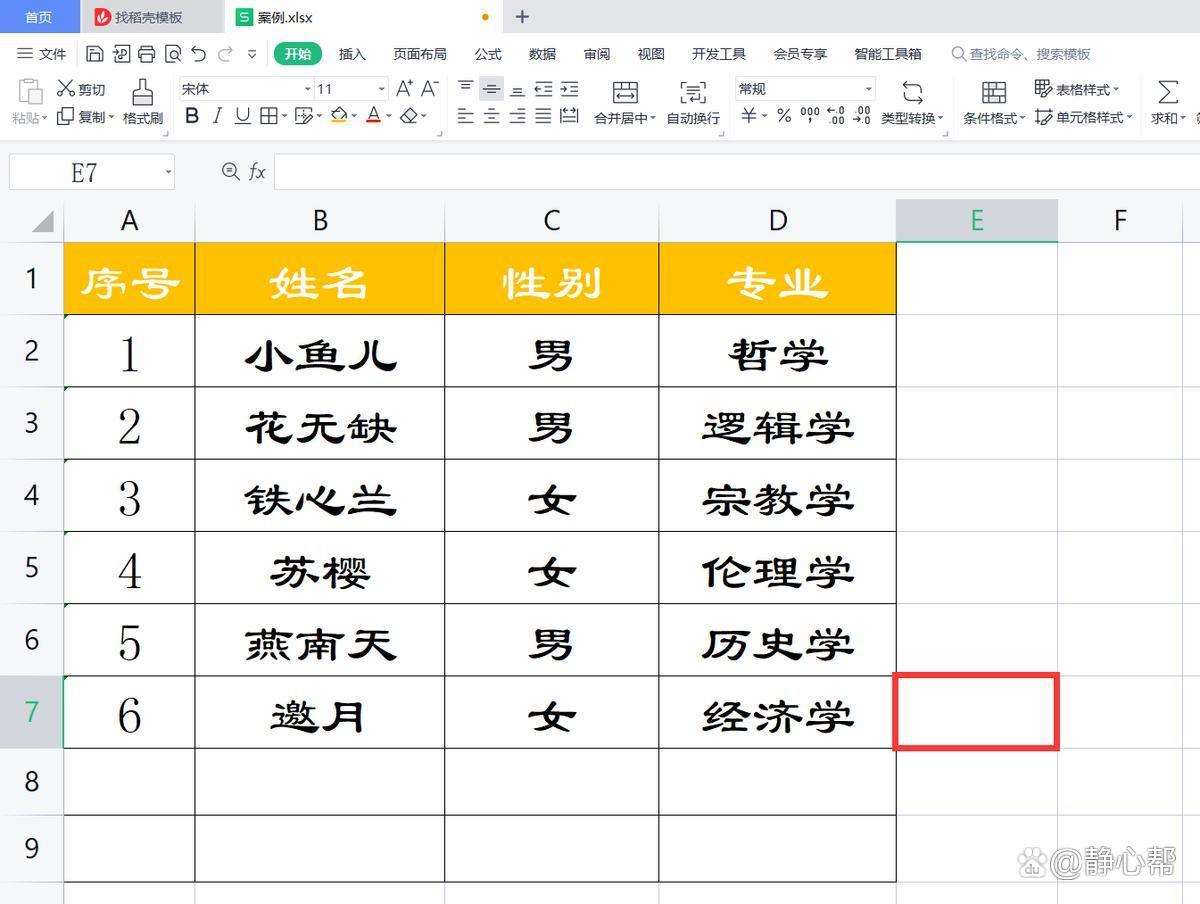Screen dimensions: 1200x904
Task: Expand the Copy (复制) dropdown arrow
Action: (x=111, y=117)
